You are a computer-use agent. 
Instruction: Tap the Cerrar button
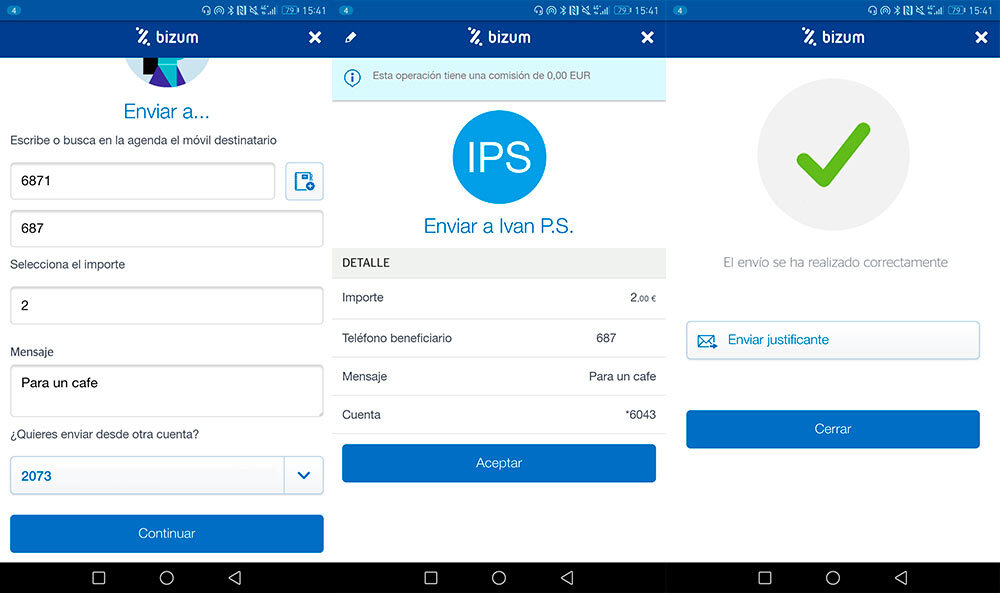click(x=833, y=429)
